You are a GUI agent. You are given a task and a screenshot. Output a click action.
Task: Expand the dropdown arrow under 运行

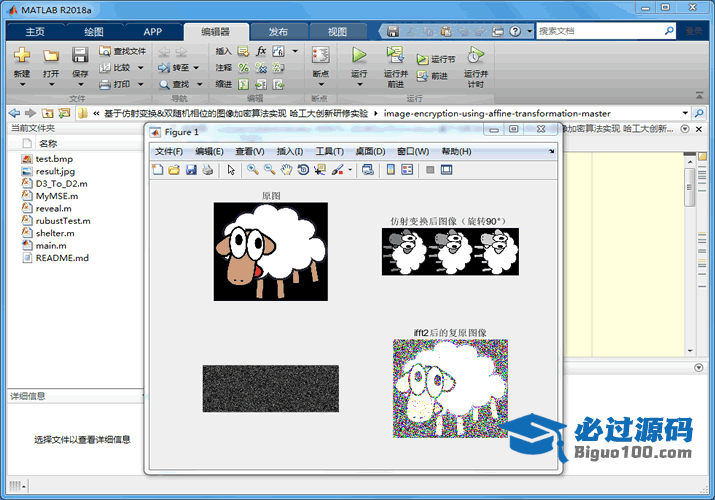tap(359, 84)
